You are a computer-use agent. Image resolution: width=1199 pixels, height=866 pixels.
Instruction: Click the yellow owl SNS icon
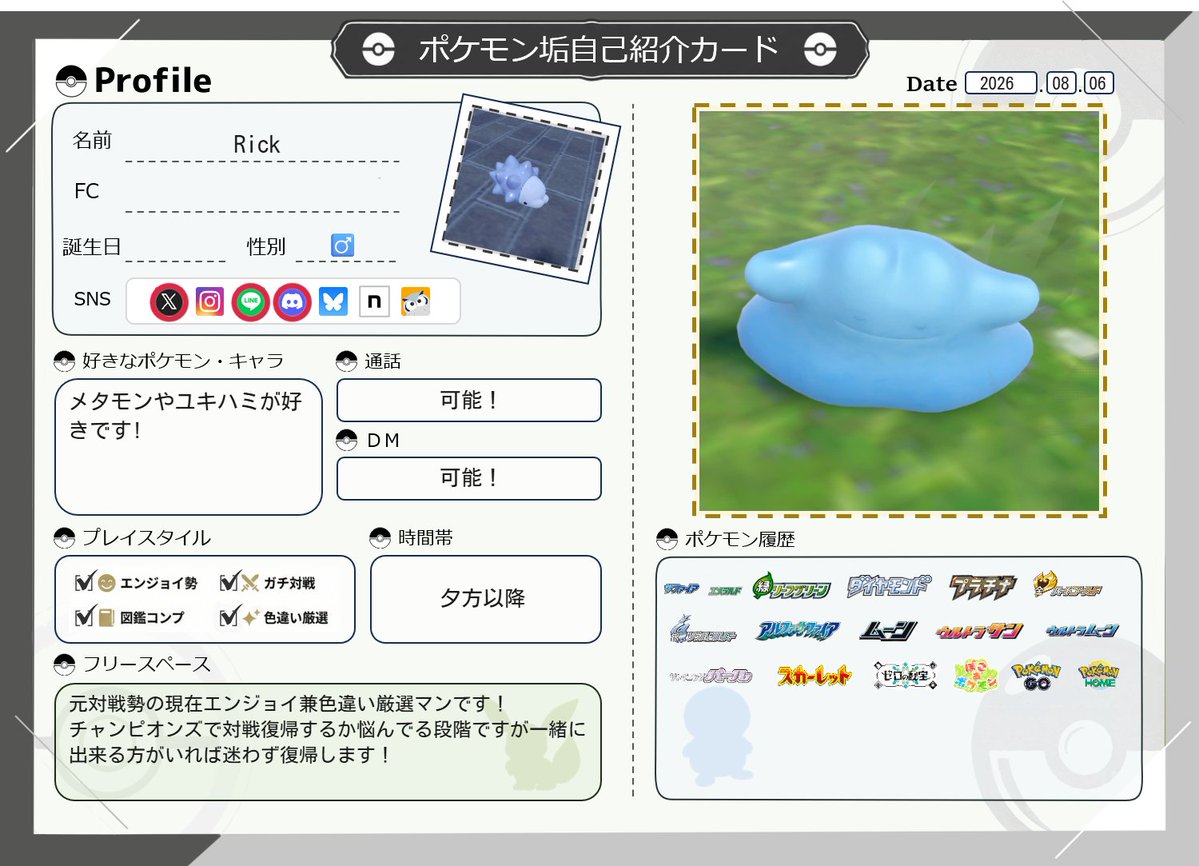415,301
